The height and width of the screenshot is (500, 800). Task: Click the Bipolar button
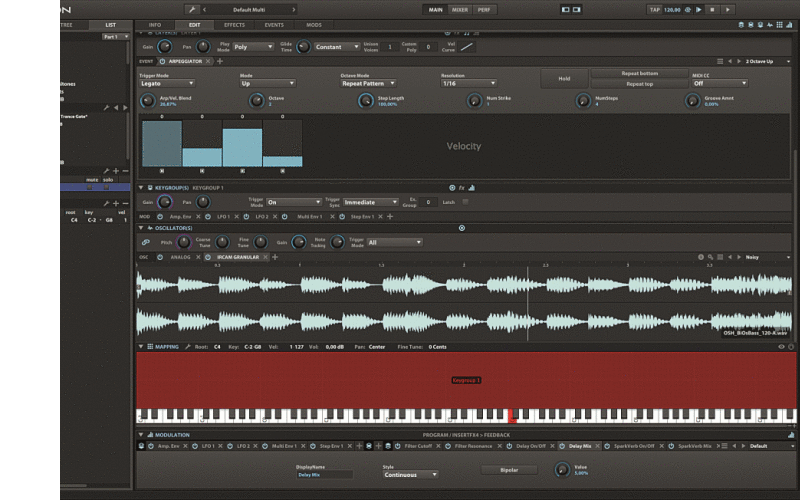(x=509, y=470)
